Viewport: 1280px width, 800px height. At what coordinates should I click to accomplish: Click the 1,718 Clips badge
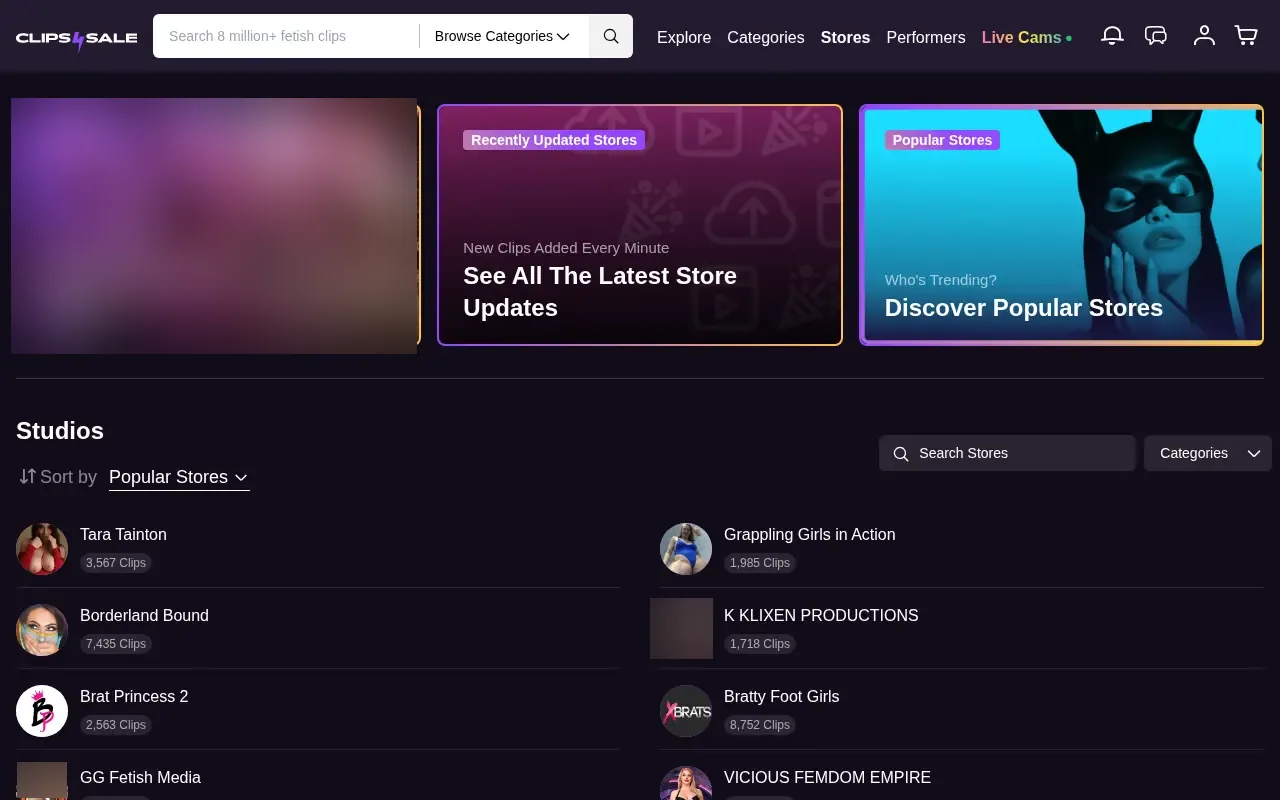760,644
